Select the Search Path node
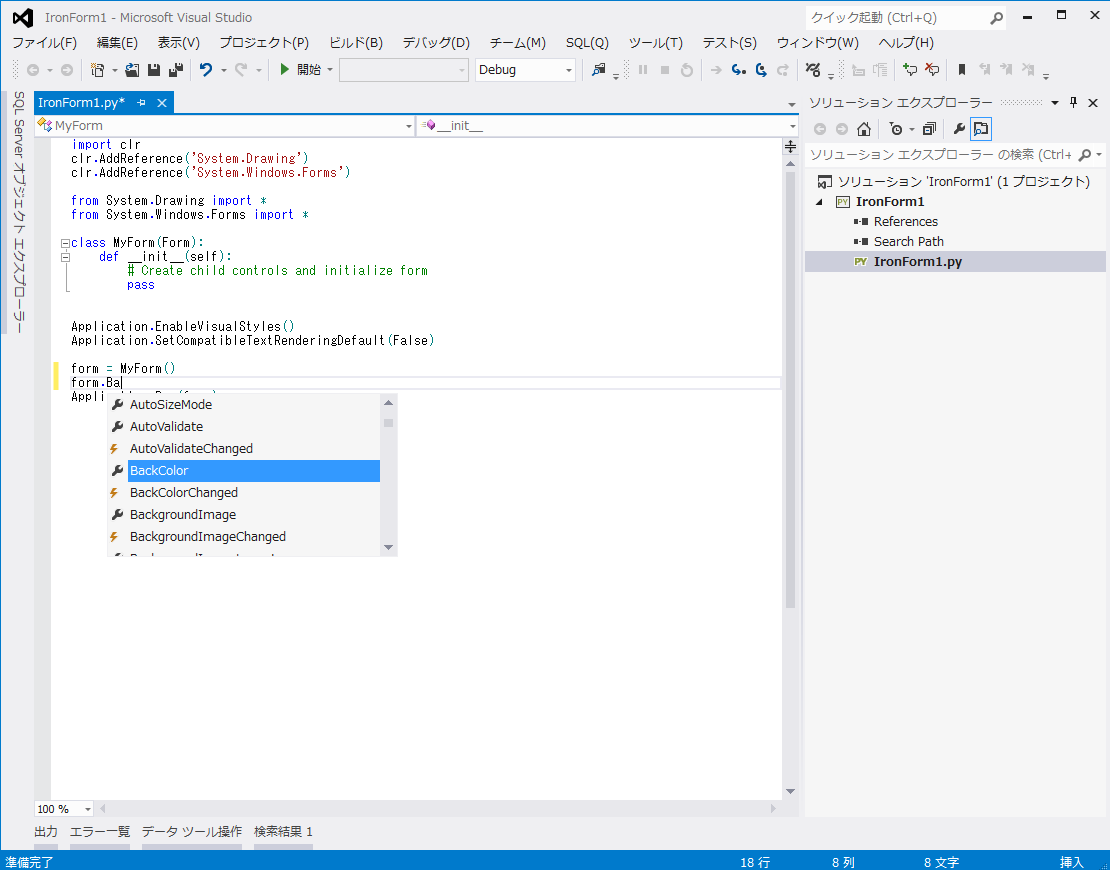 908,241
